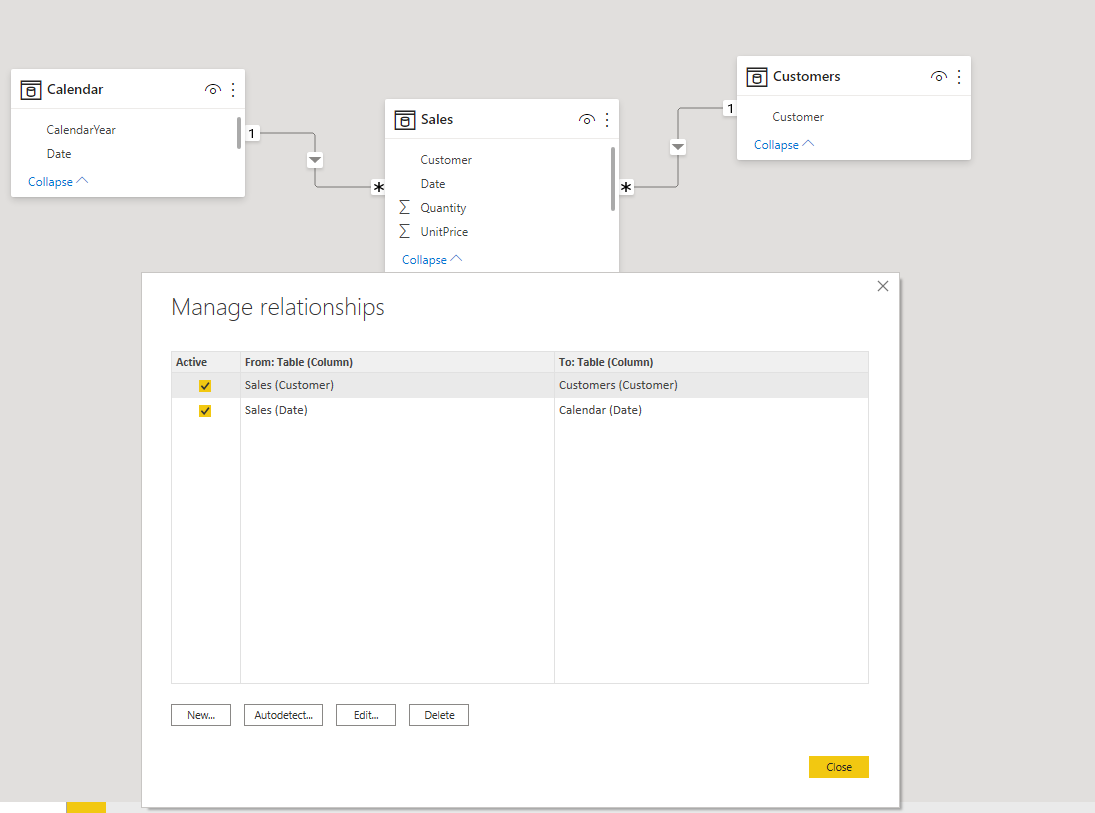Viewport: 1095px width, 813px height.
Task: Select the Calendar-to-Sales relationship direction arrow
Action: click(x=315, y=160)
